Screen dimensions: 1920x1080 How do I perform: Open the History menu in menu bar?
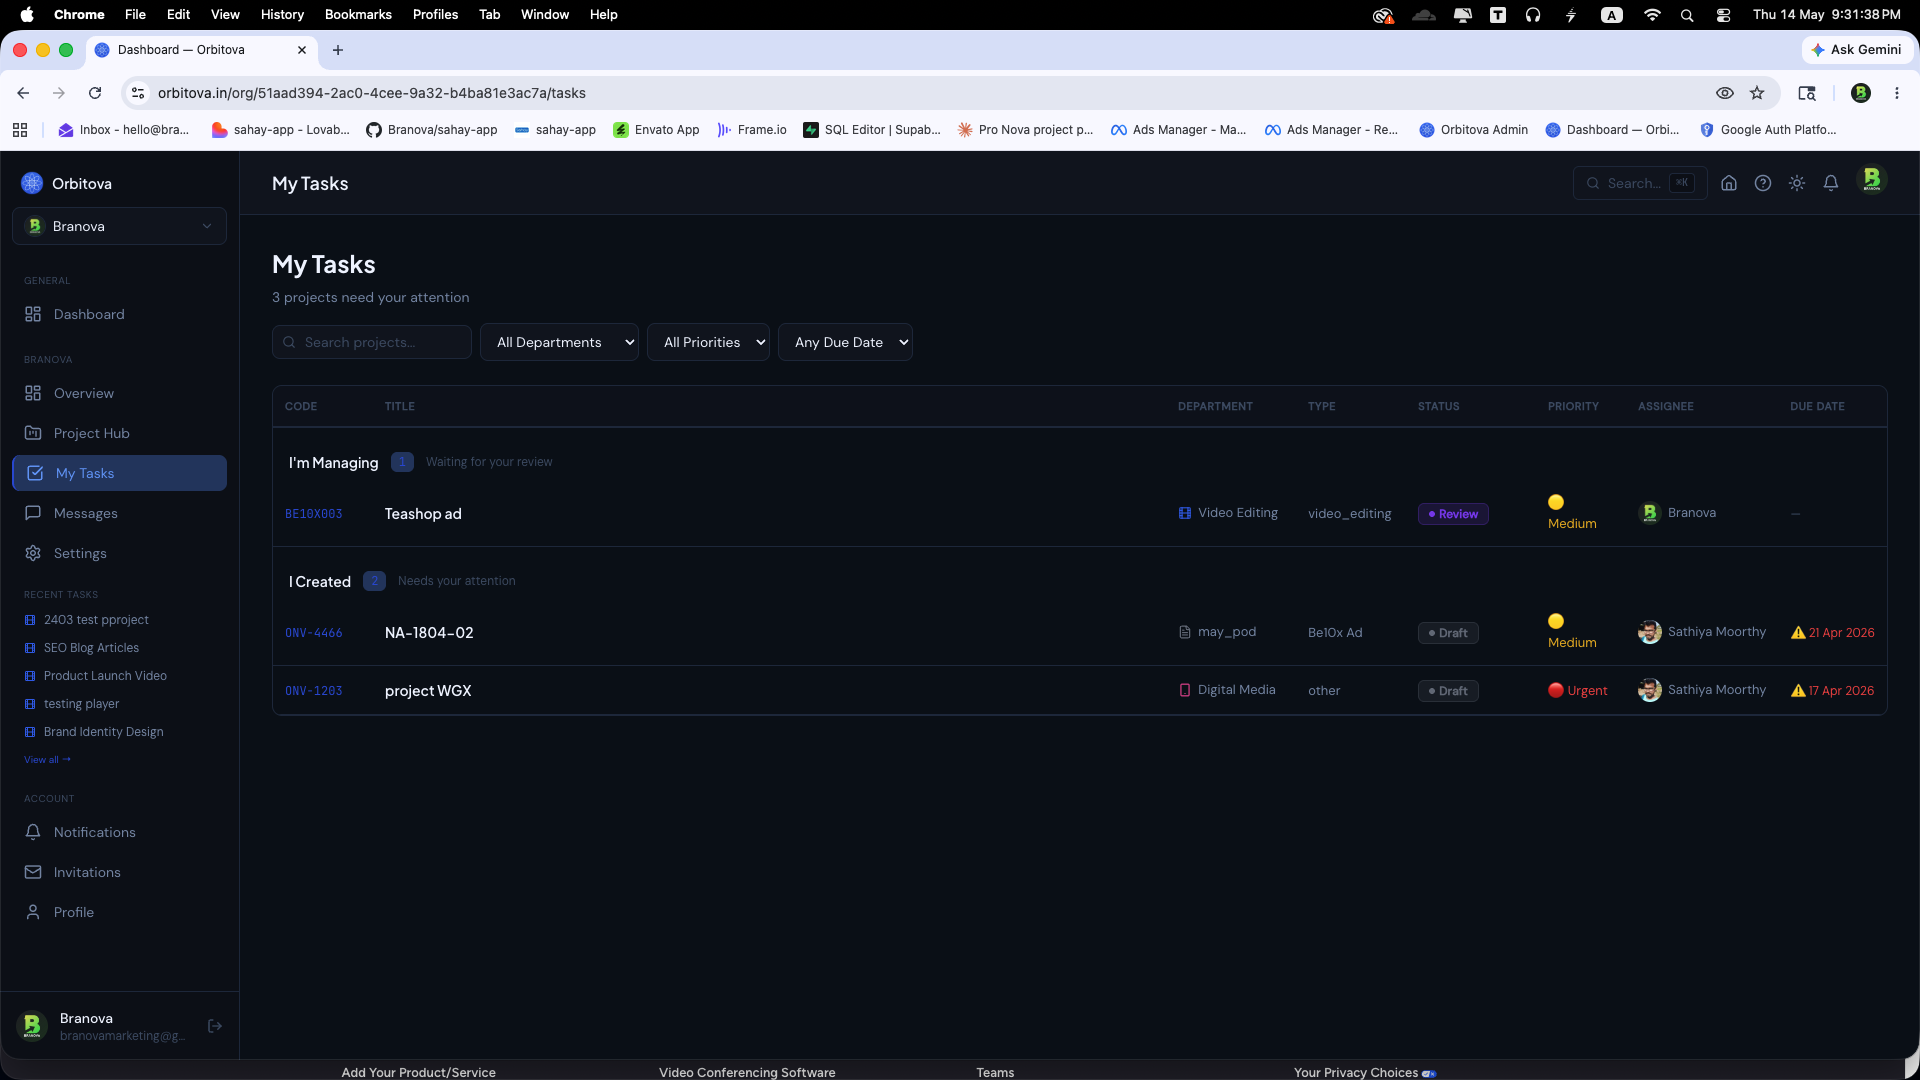(x=282, y=15)
